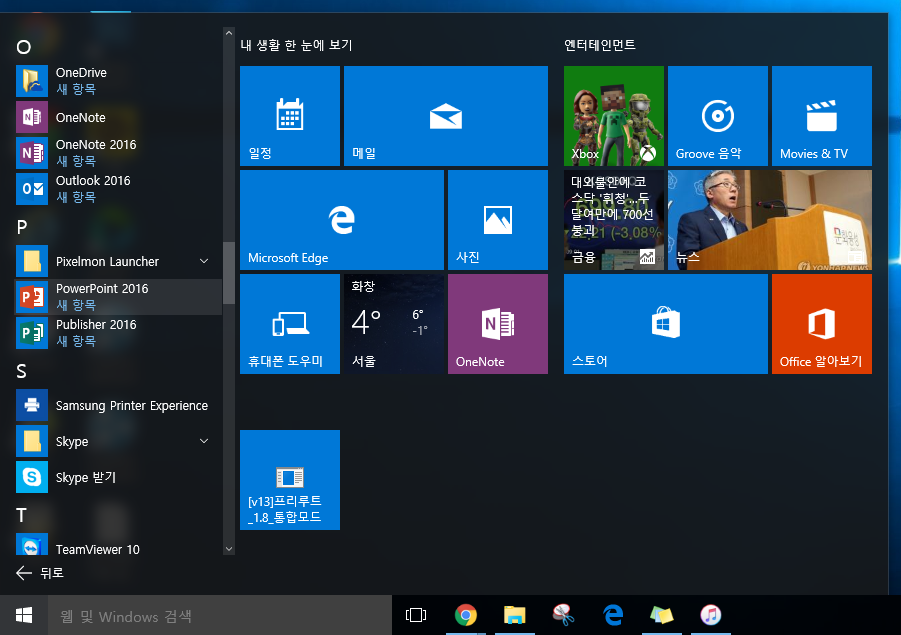Image resolution: width=901 pixels, height=635 pixels.
Task: Open the 서울 weather tile
Action: pyautogui.click(x=394, y=324)
